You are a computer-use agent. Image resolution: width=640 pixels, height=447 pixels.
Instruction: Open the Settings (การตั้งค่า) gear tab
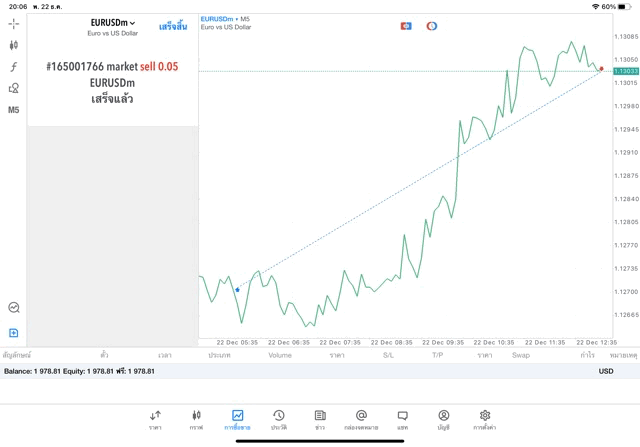pos(485,419)
